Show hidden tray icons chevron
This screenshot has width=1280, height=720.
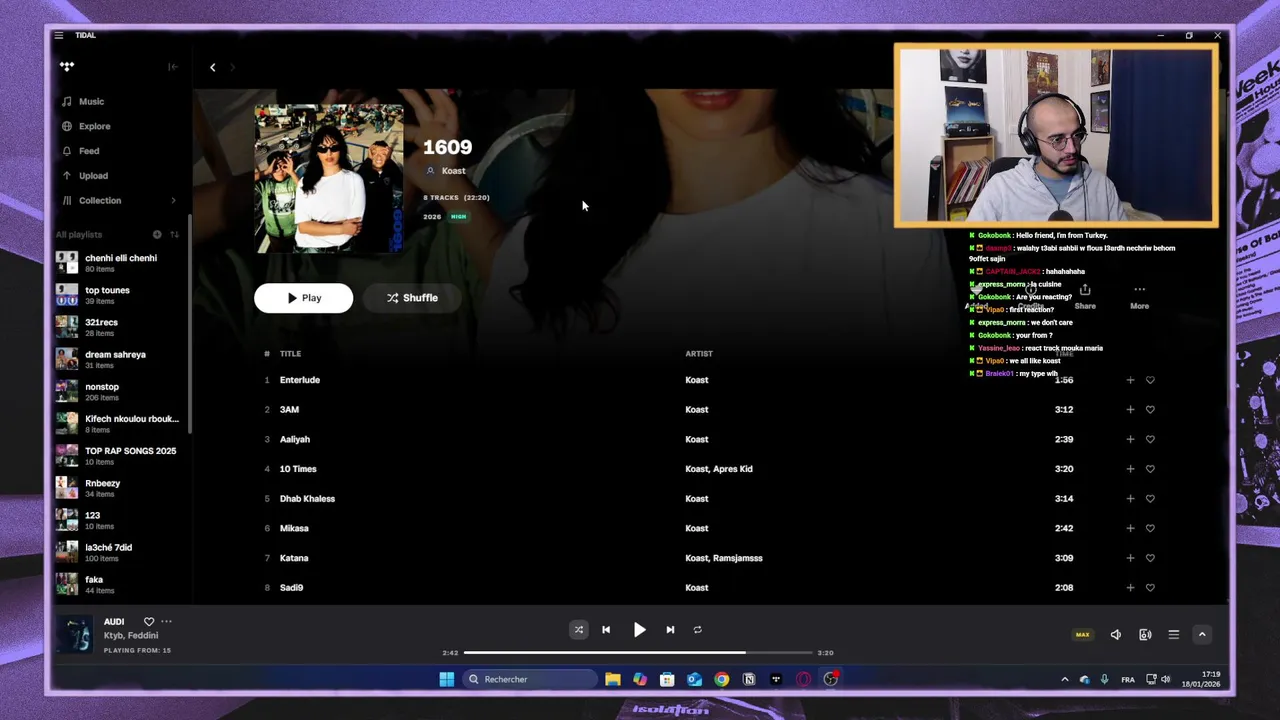point(1064,680)
